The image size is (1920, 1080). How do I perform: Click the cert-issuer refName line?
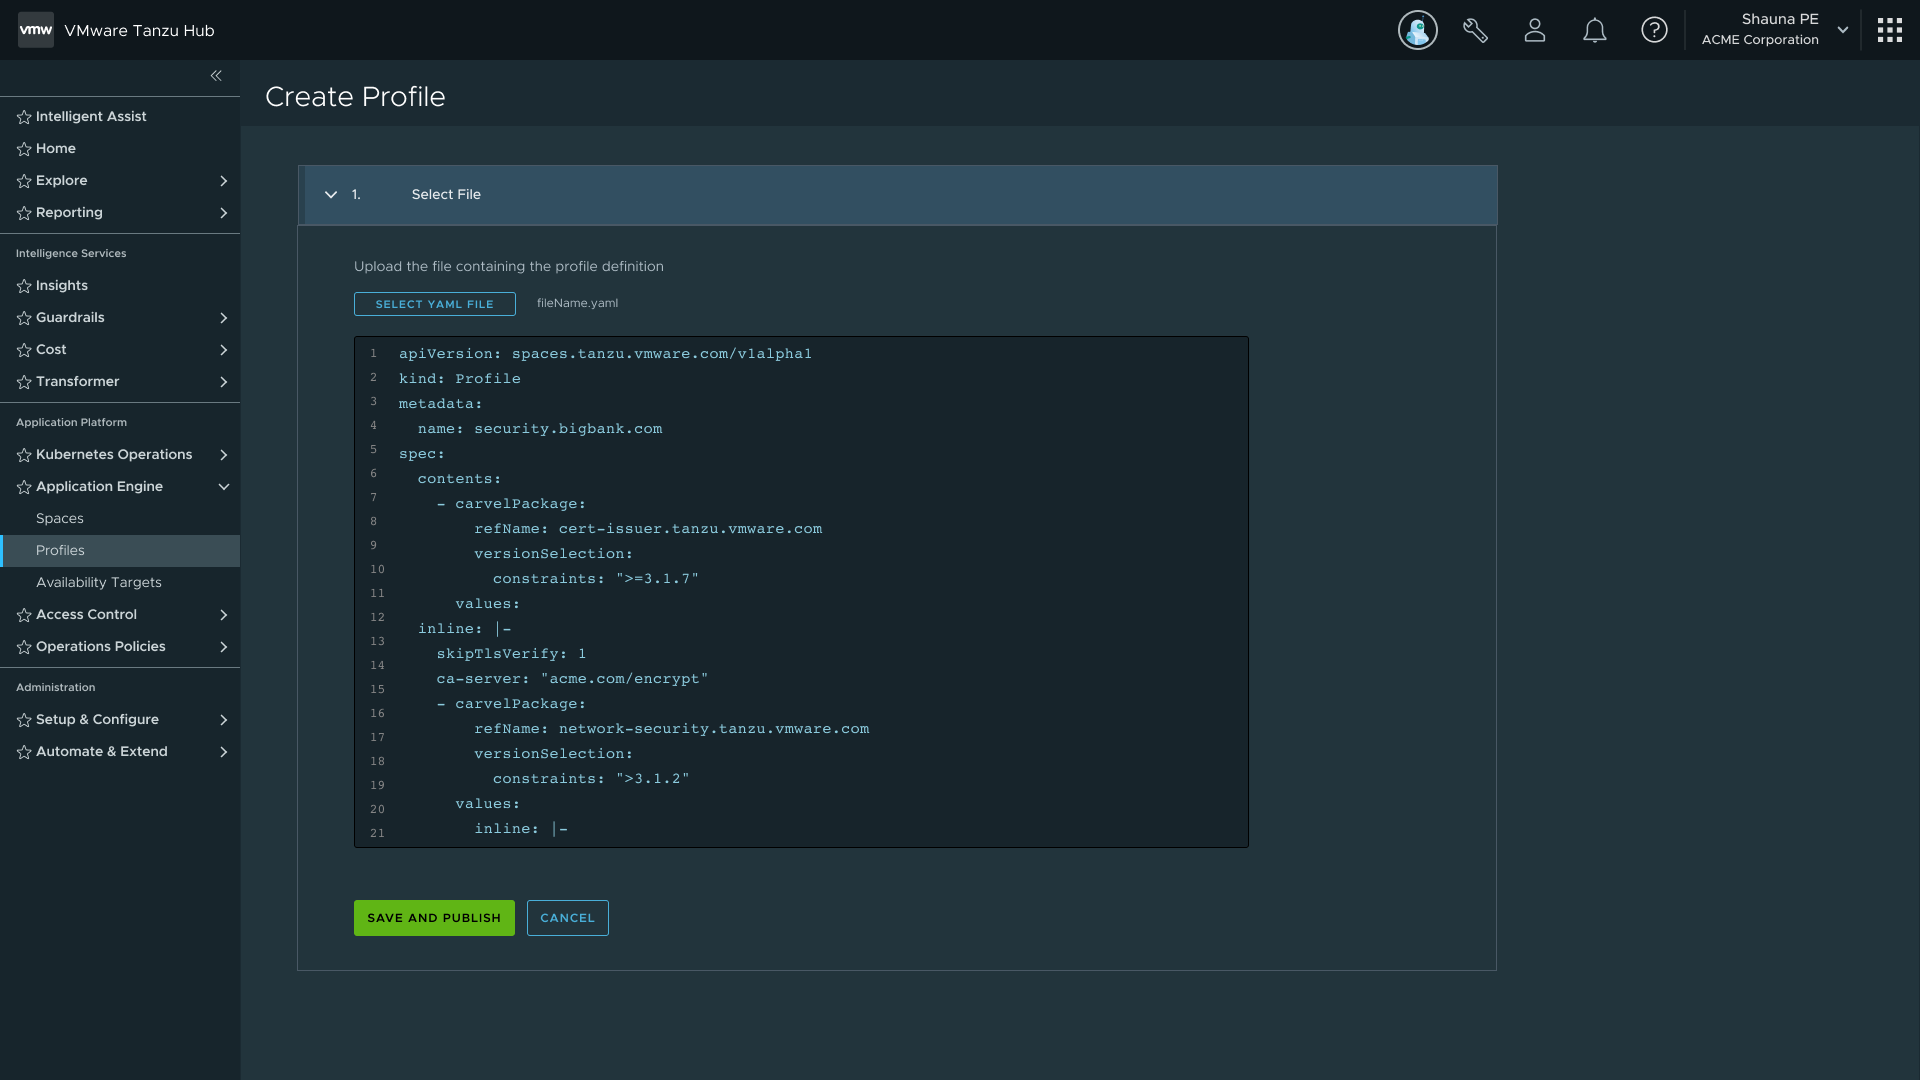click(648, 529)
